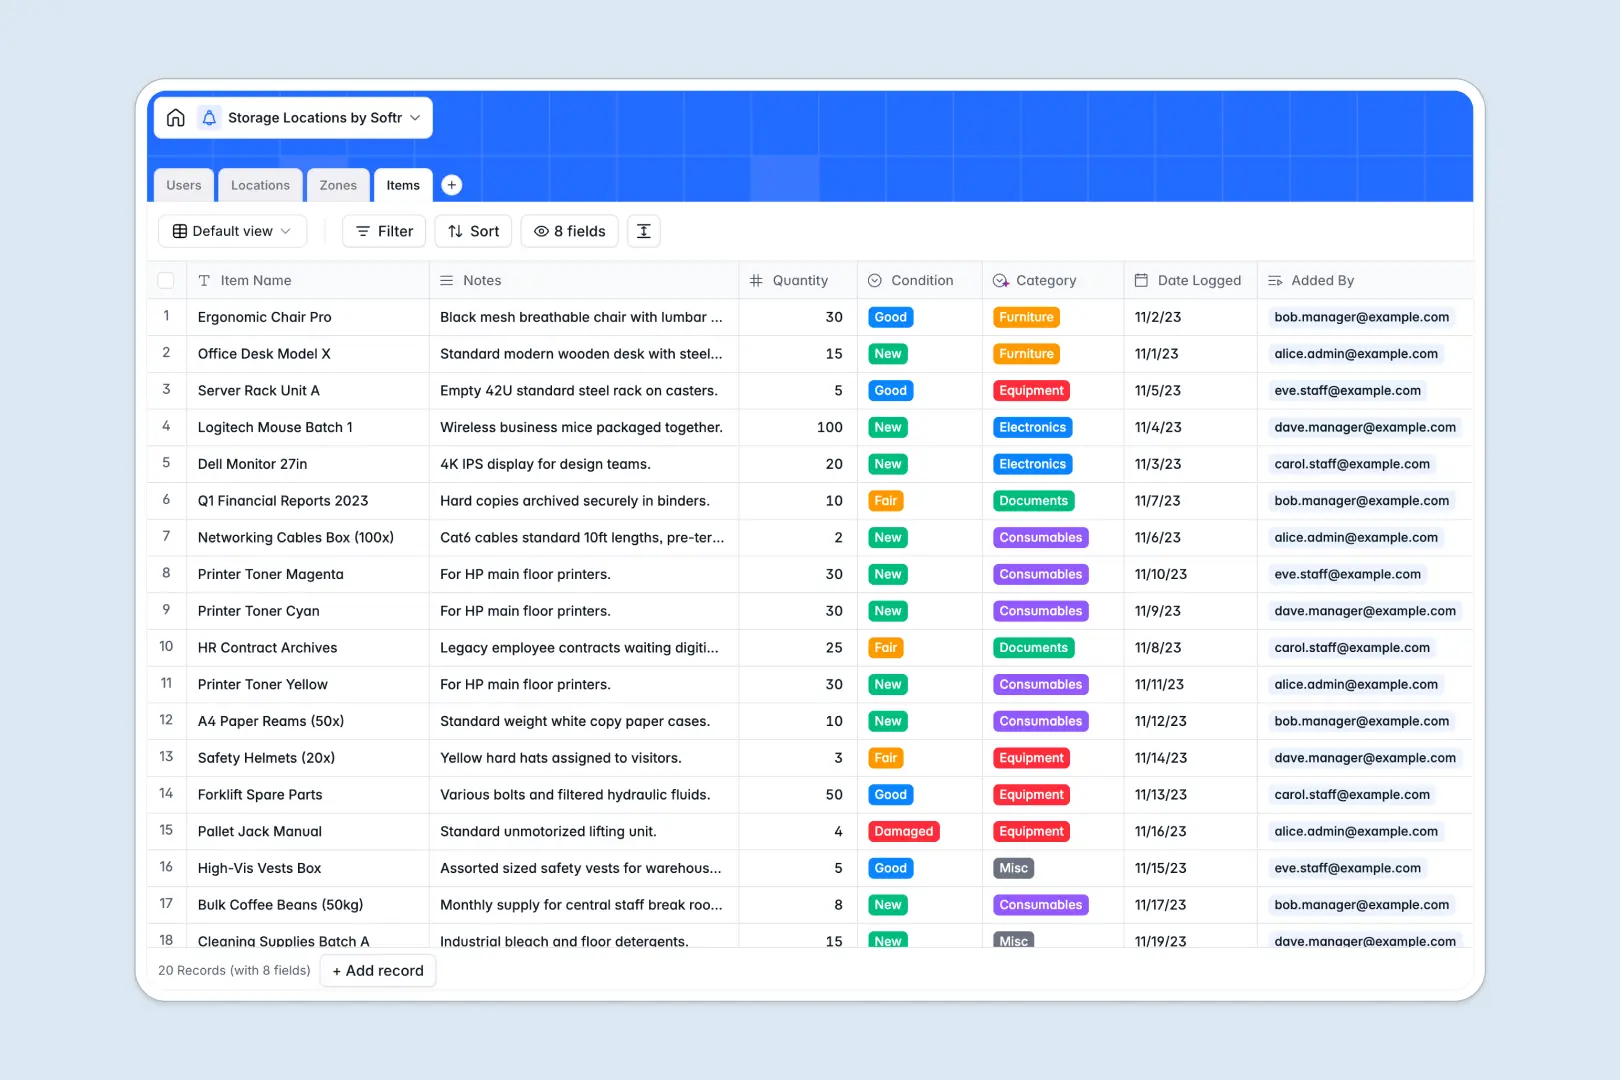Click the Category column header

1053,281
